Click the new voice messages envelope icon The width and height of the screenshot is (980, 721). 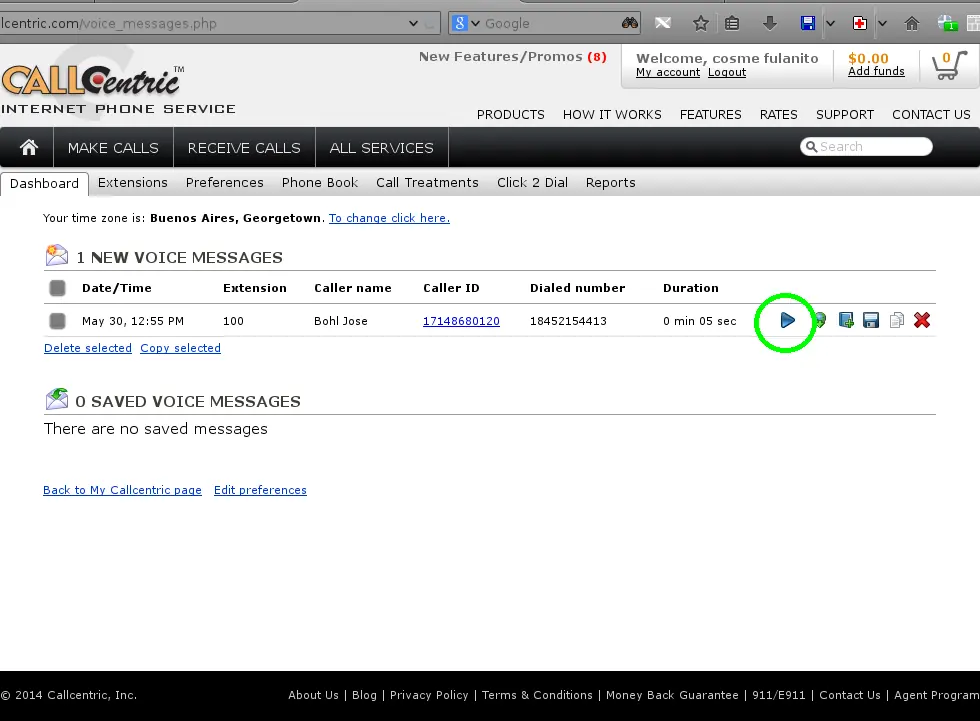coord(57,256)
